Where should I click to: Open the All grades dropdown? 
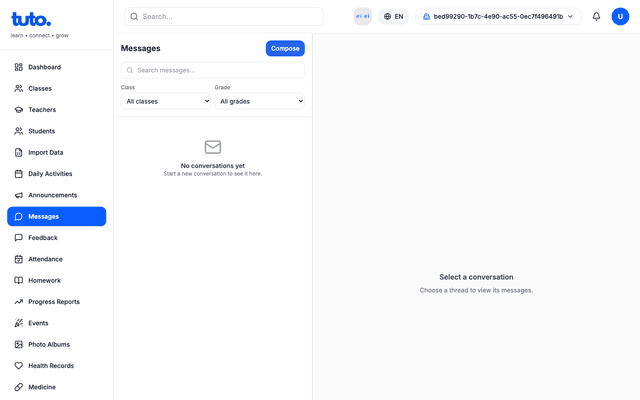[x=260, y=101]
